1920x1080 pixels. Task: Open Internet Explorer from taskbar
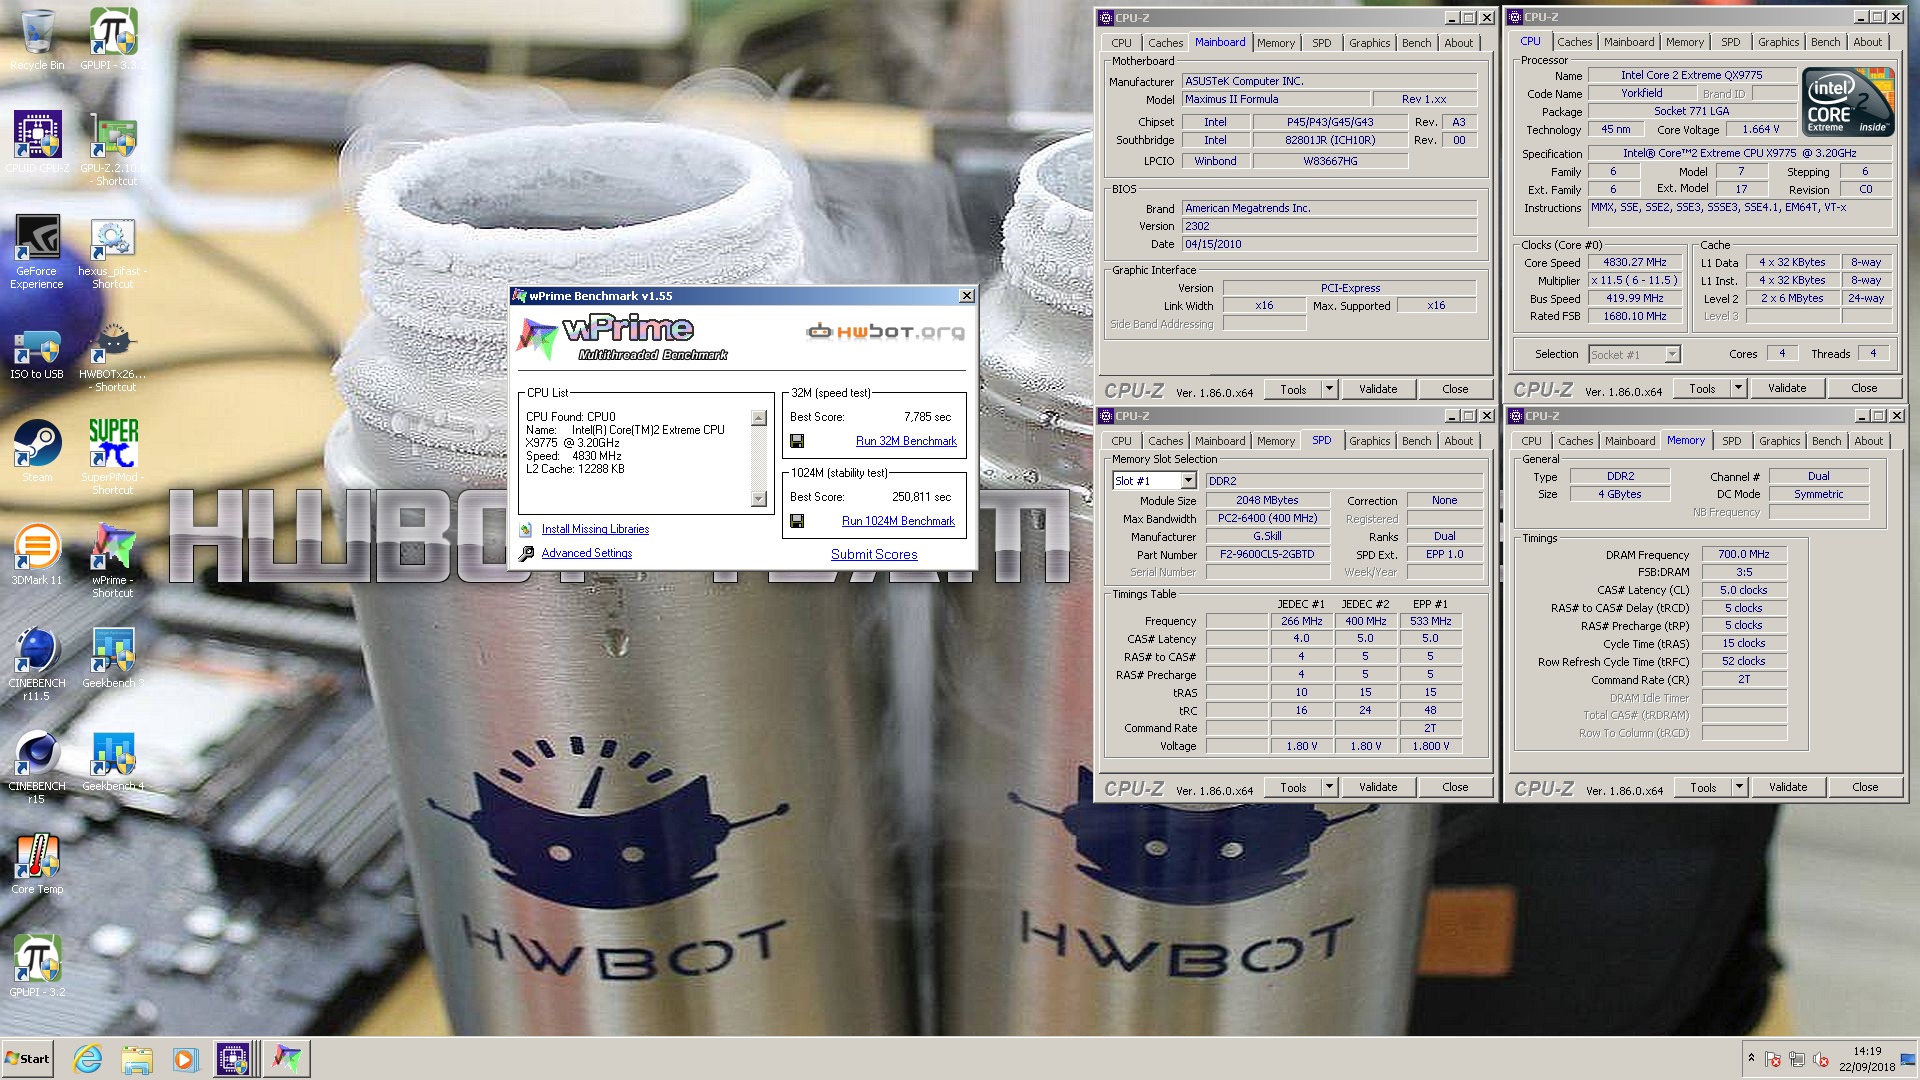tap(88, 1059)
